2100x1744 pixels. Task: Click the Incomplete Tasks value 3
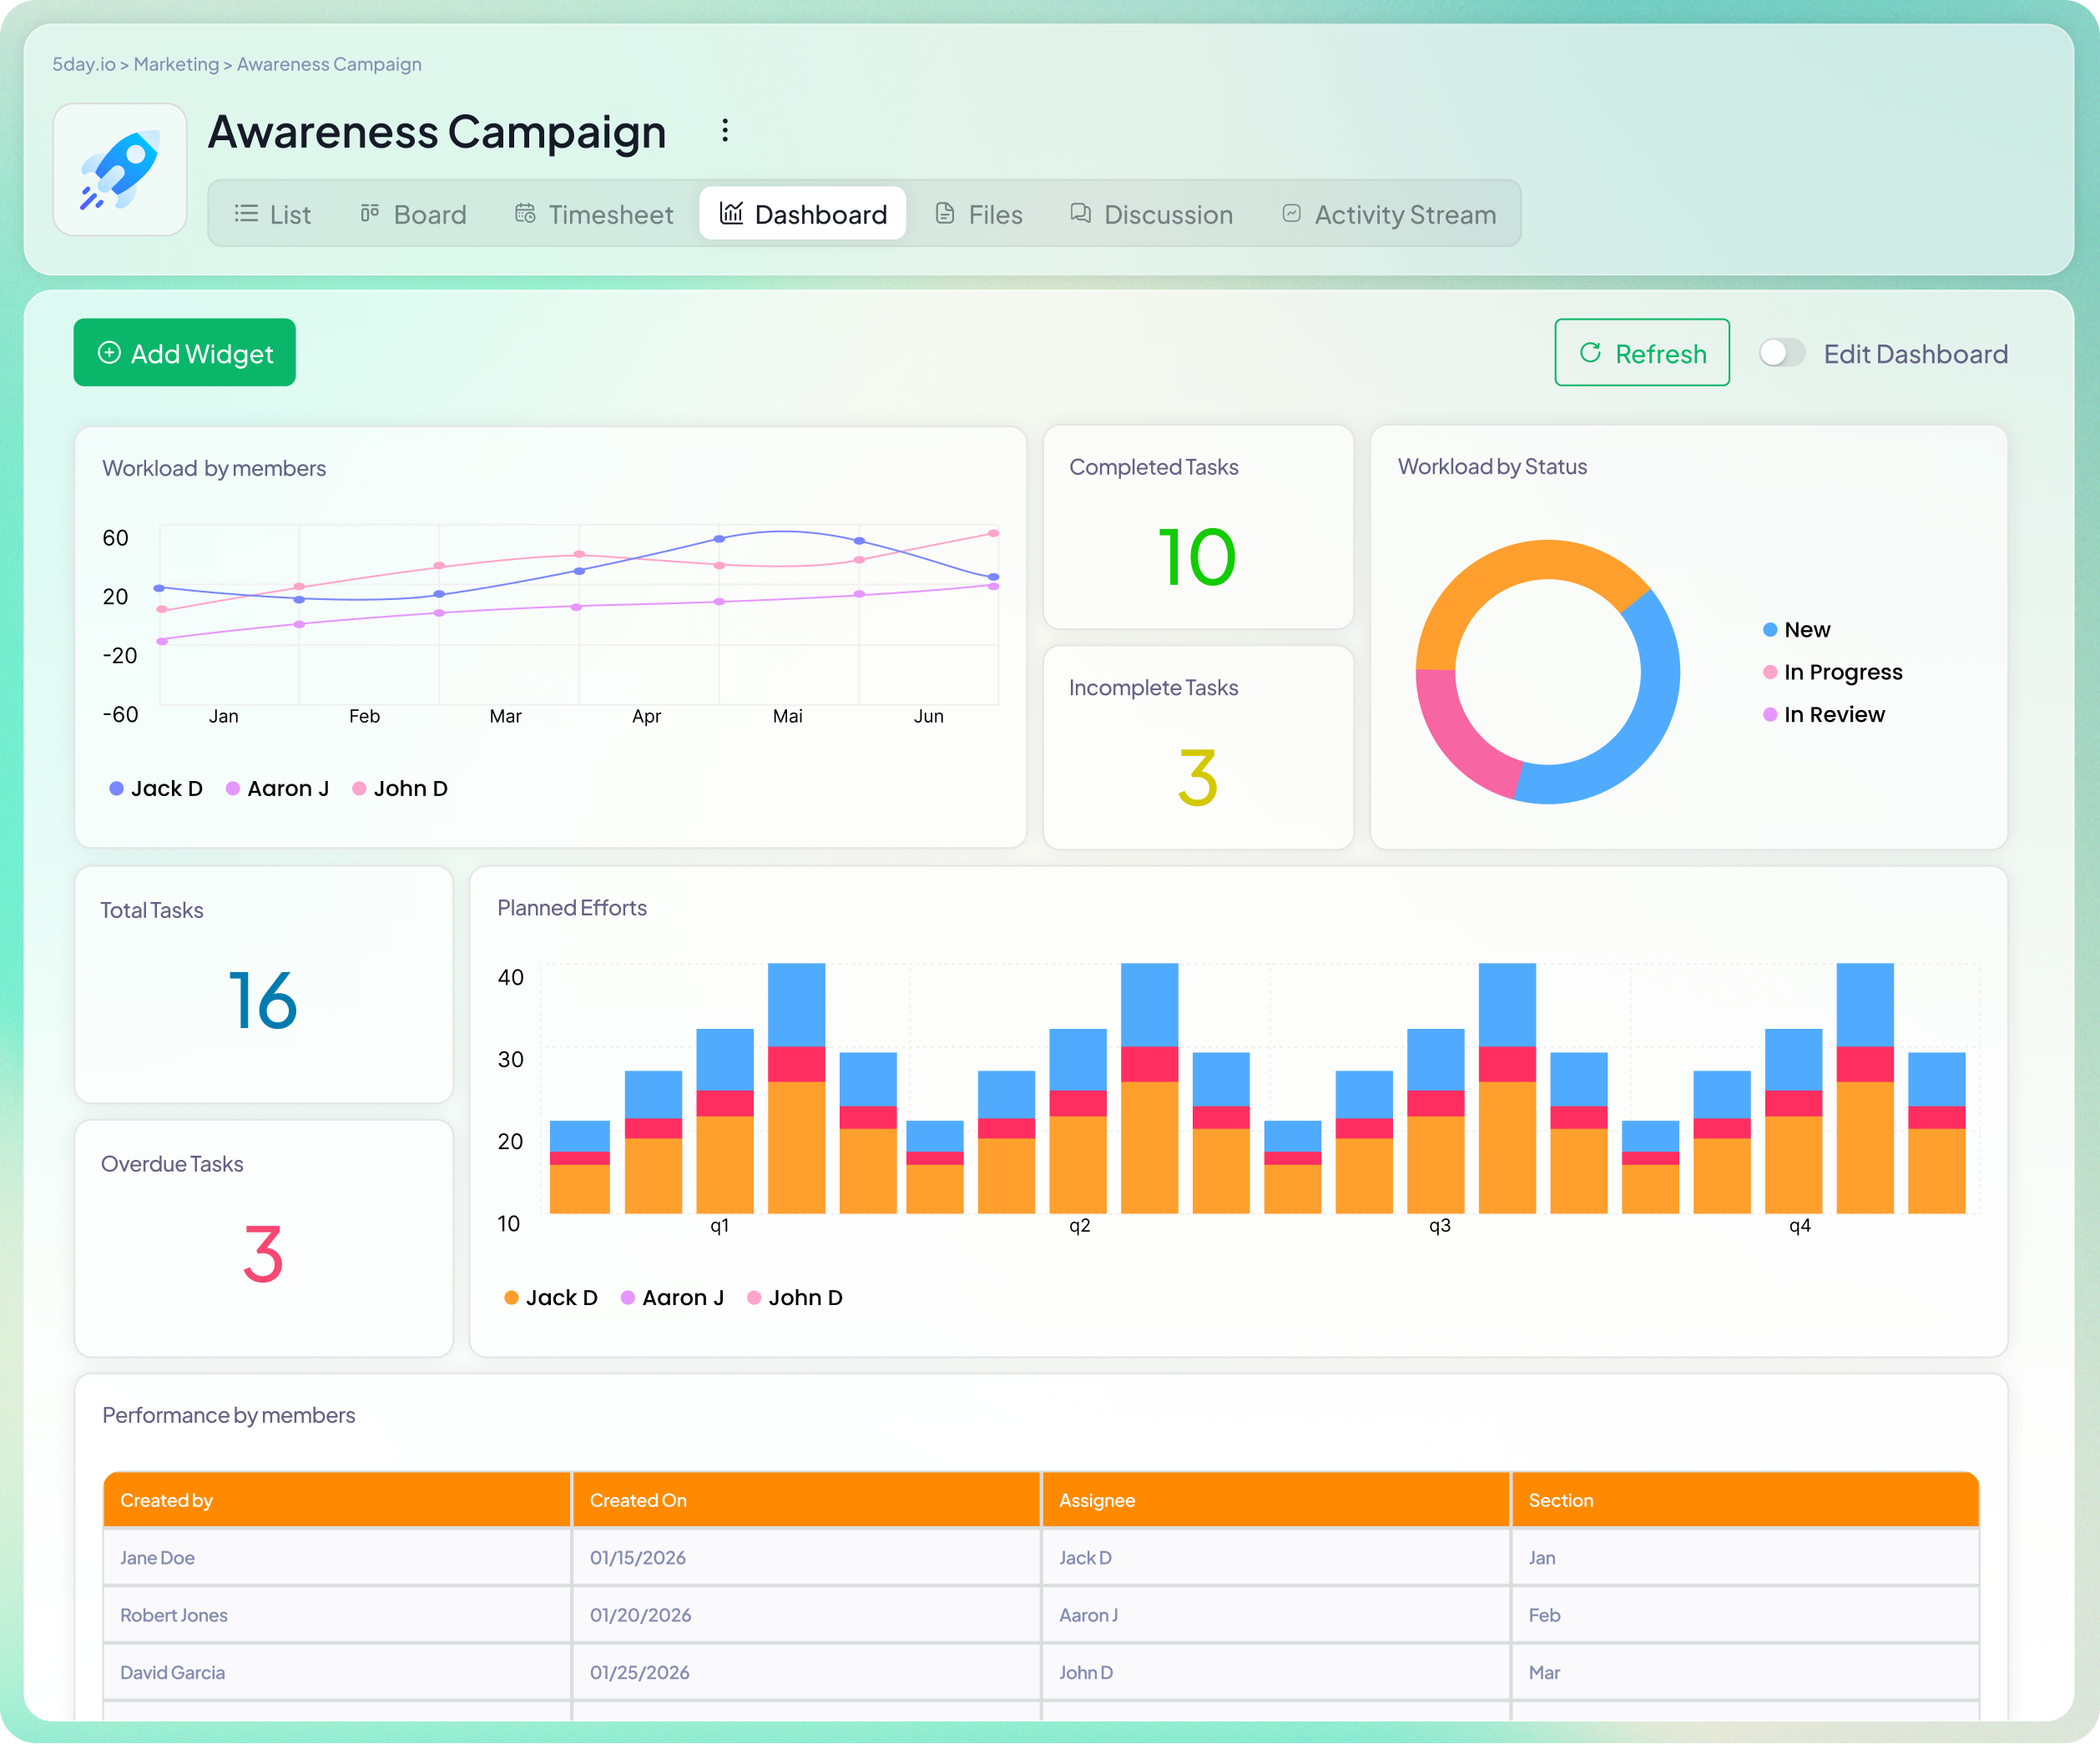click(1197, 778)
